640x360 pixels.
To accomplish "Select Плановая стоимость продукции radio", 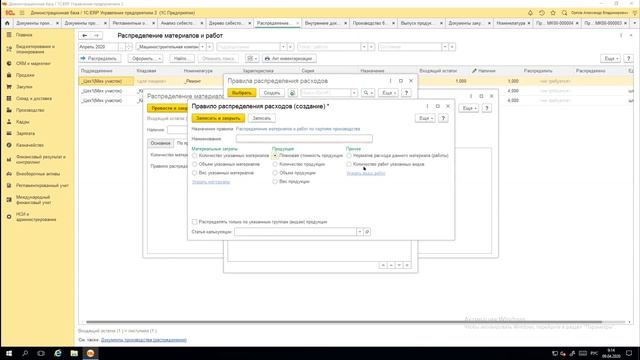I will 275,156.
